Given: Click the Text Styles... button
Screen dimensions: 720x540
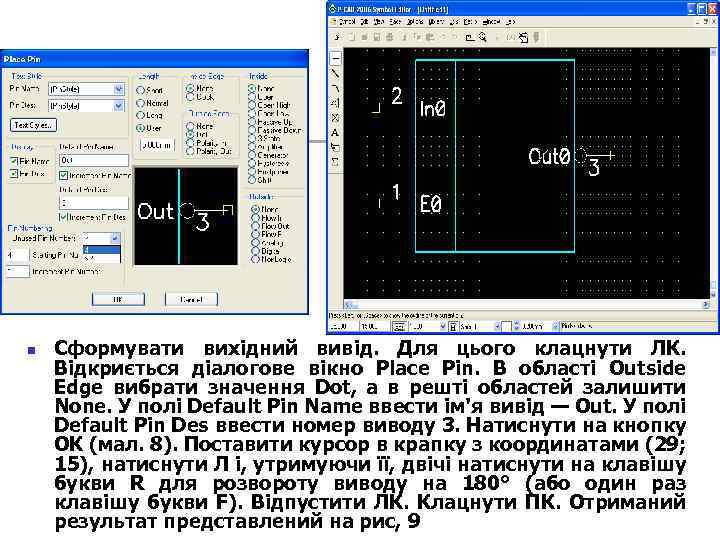Looking at the screenshot, I should pos(33,125).
